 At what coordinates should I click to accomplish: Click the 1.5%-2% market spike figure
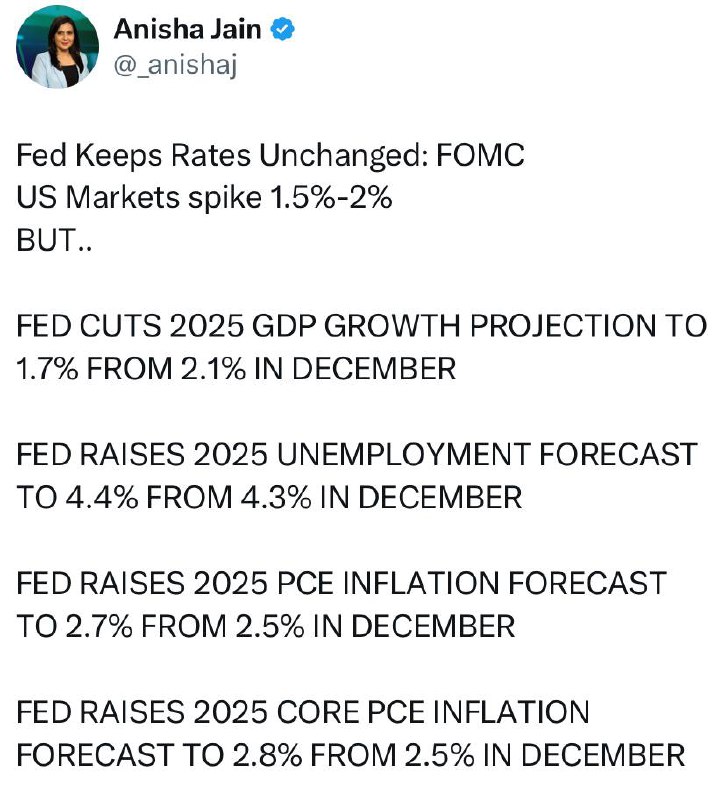(331, 197)
